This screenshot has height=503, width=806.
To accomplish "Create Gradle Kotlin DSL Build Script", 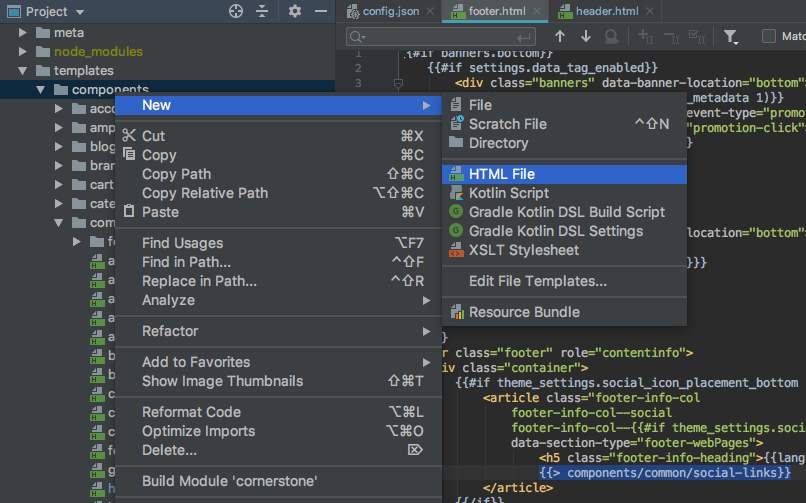I will pyautogui.click(x=564, y=212).
